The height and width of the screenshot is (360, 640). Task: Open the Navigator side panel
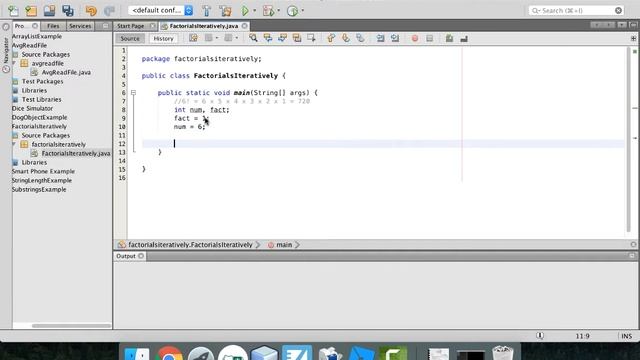(x=6, y=51)
